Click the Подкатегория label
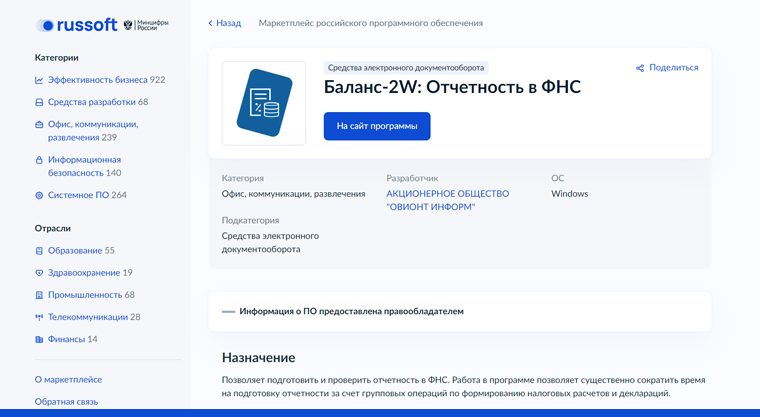The height and width of the screenshot is (417, 760). click(250, 220)
